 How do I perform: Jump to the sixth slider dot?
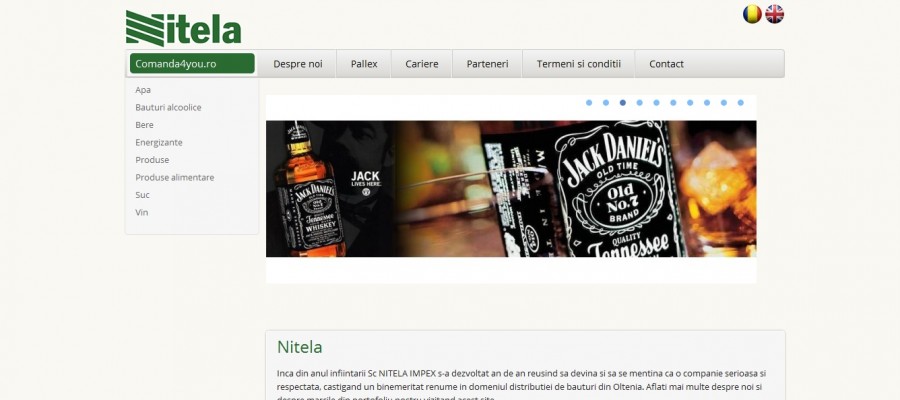tap(673, 103)
